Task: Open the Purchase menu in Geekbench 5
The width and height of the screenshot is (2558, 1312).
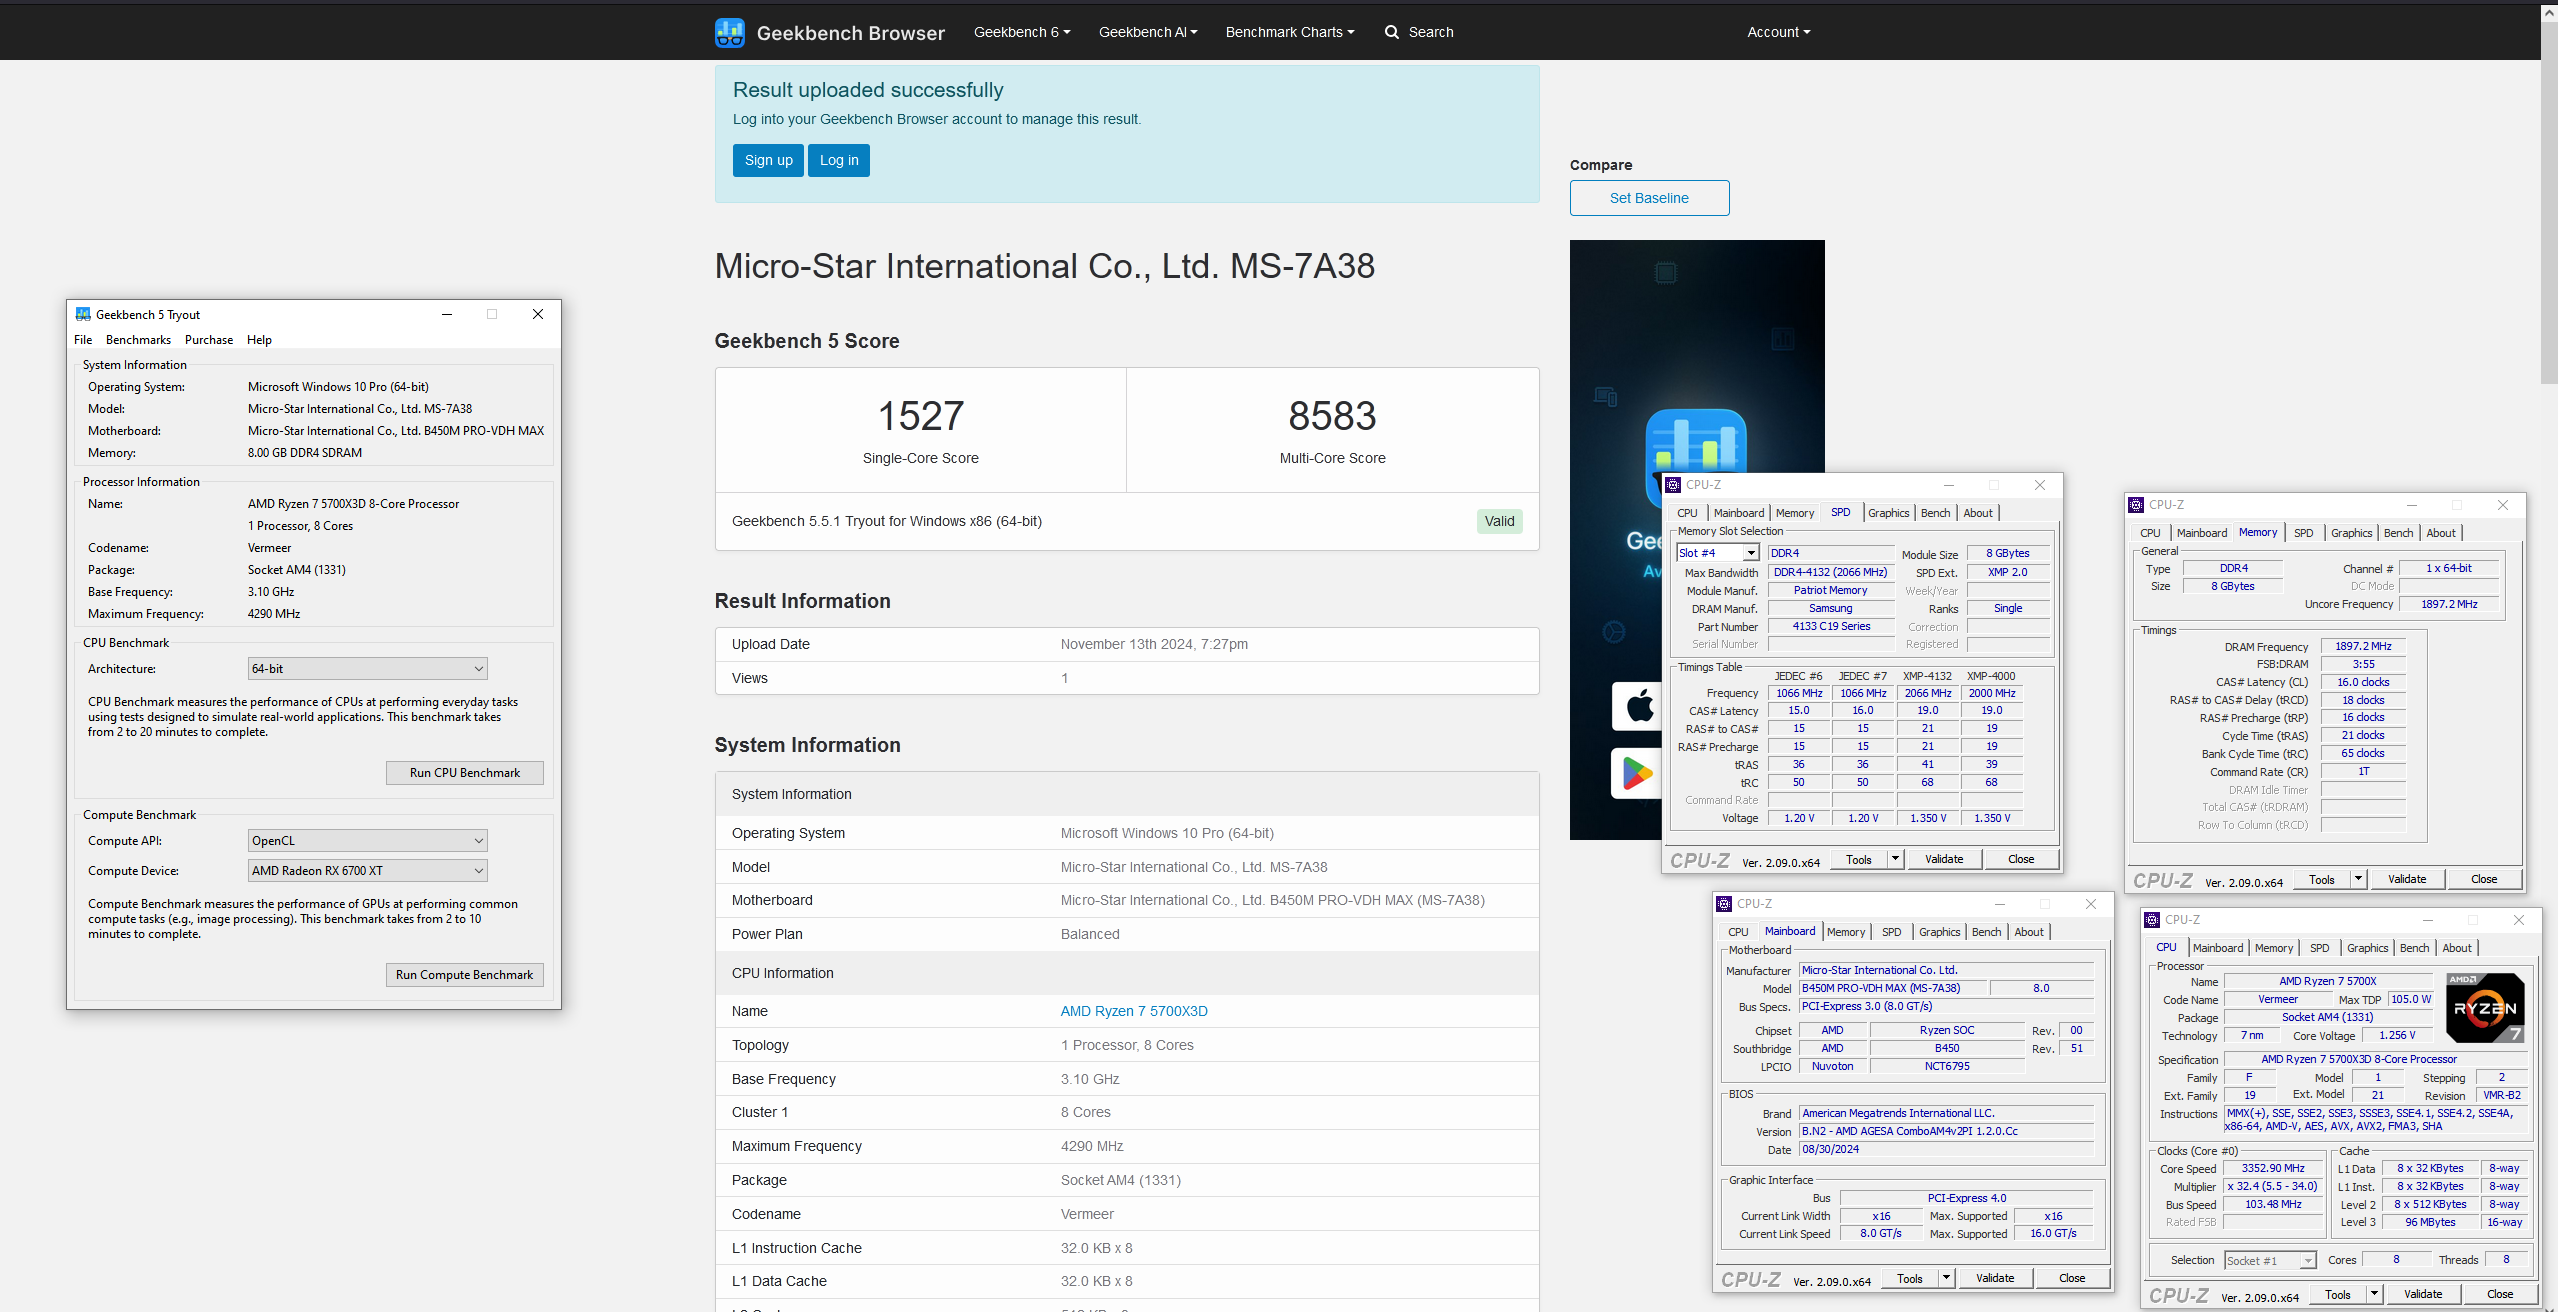Action: point(209,340)
